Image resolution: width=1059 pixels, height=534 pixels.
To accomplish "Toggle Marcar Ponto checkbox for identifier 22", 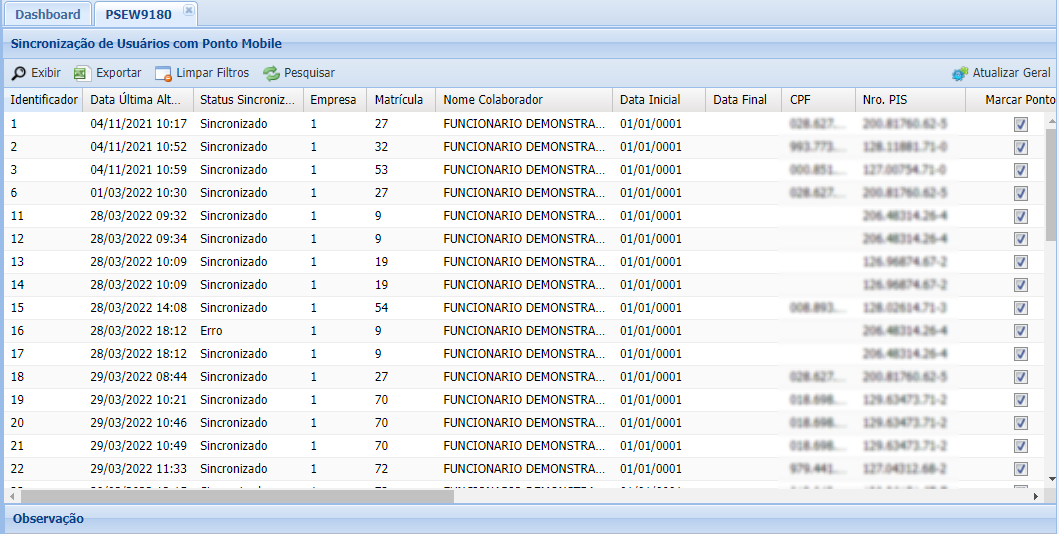I will coord(1020,469).
